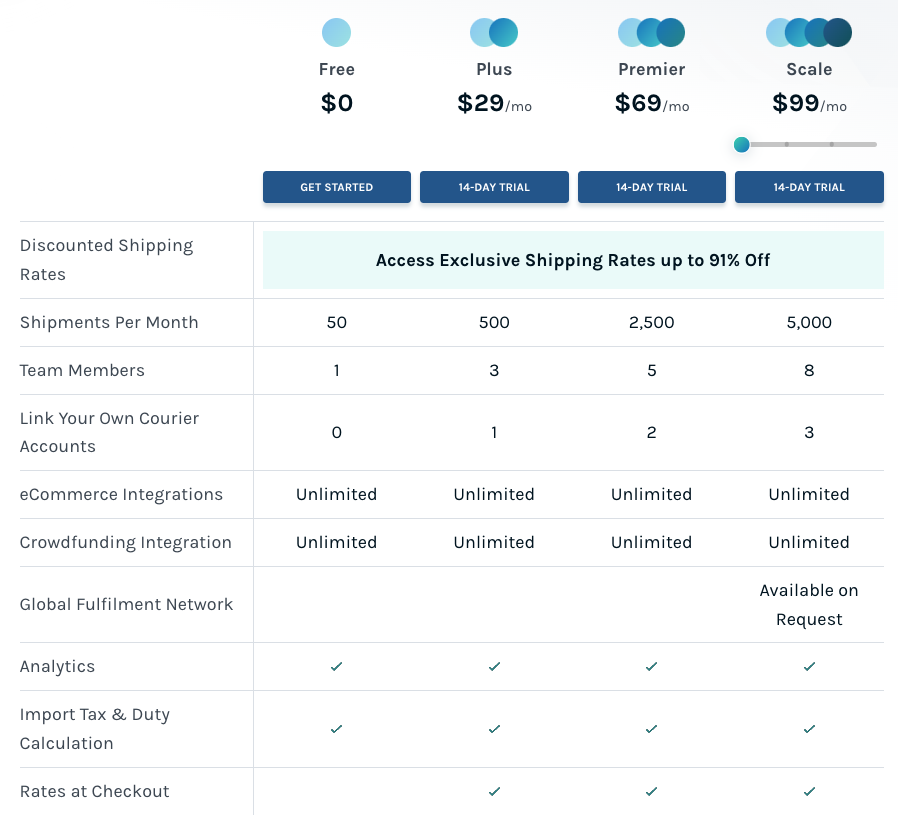This screenshot has width=898, height=815.
Task: Start 14-day trial for Premier plan
Action: 651,187
